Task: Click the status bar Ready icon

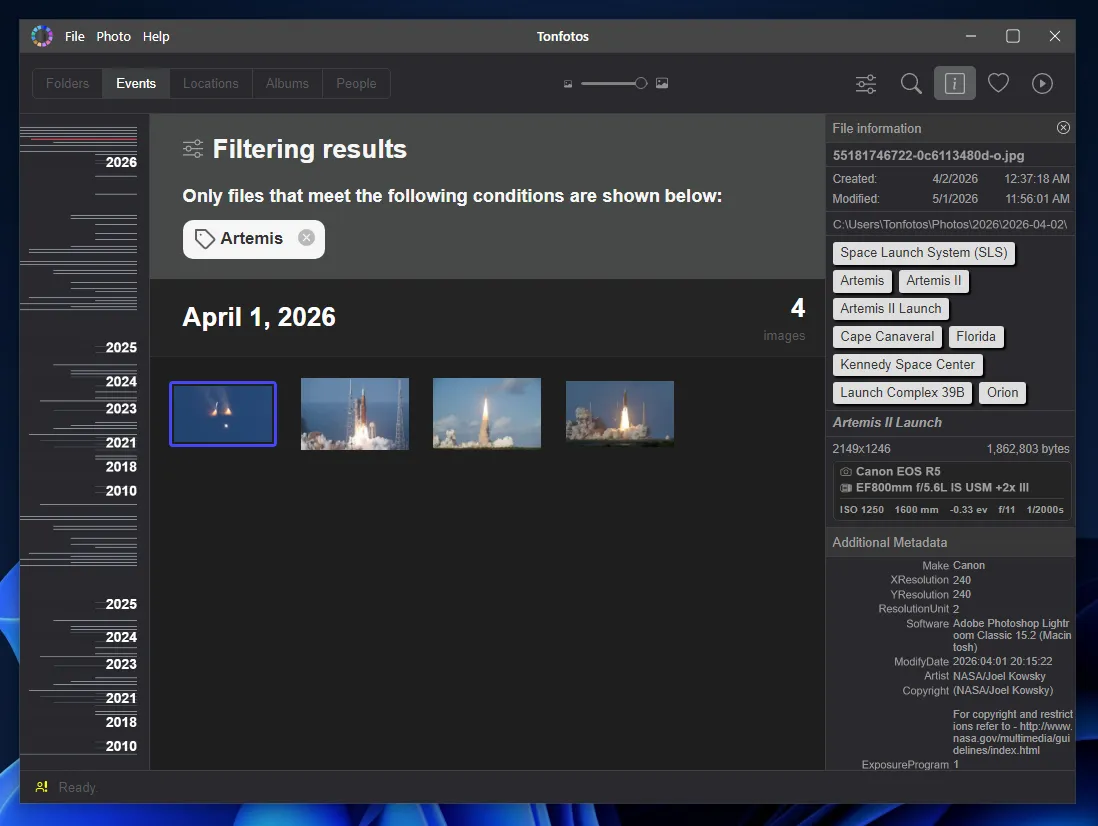Action: point(42,788)
